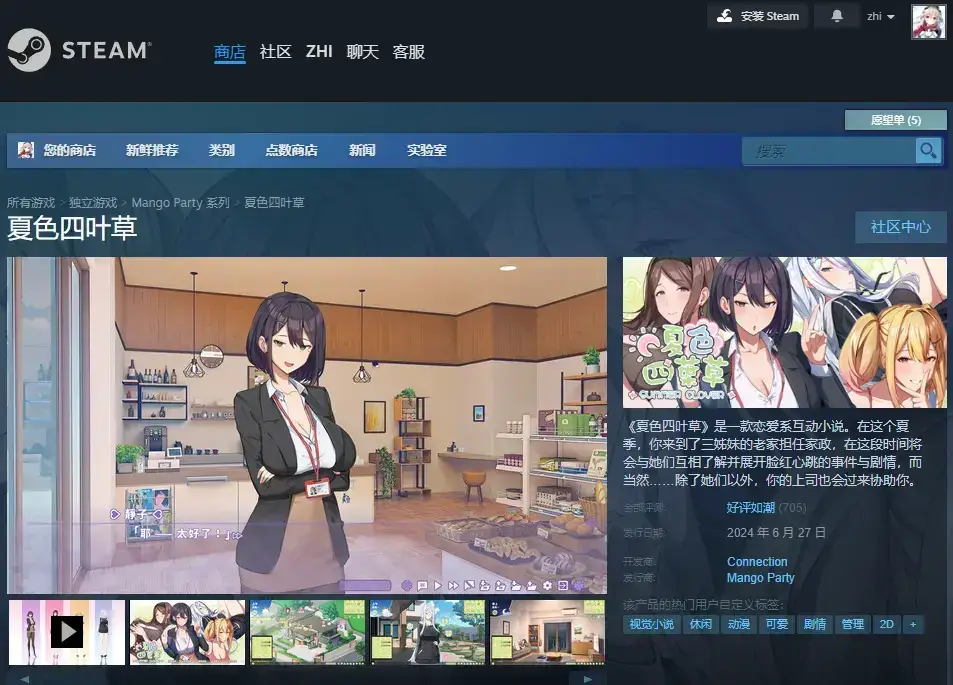This screenshot has height=685, width=953.
Task: Open developer Connection link
Action: pyautogui.click(x=757, y=562)
